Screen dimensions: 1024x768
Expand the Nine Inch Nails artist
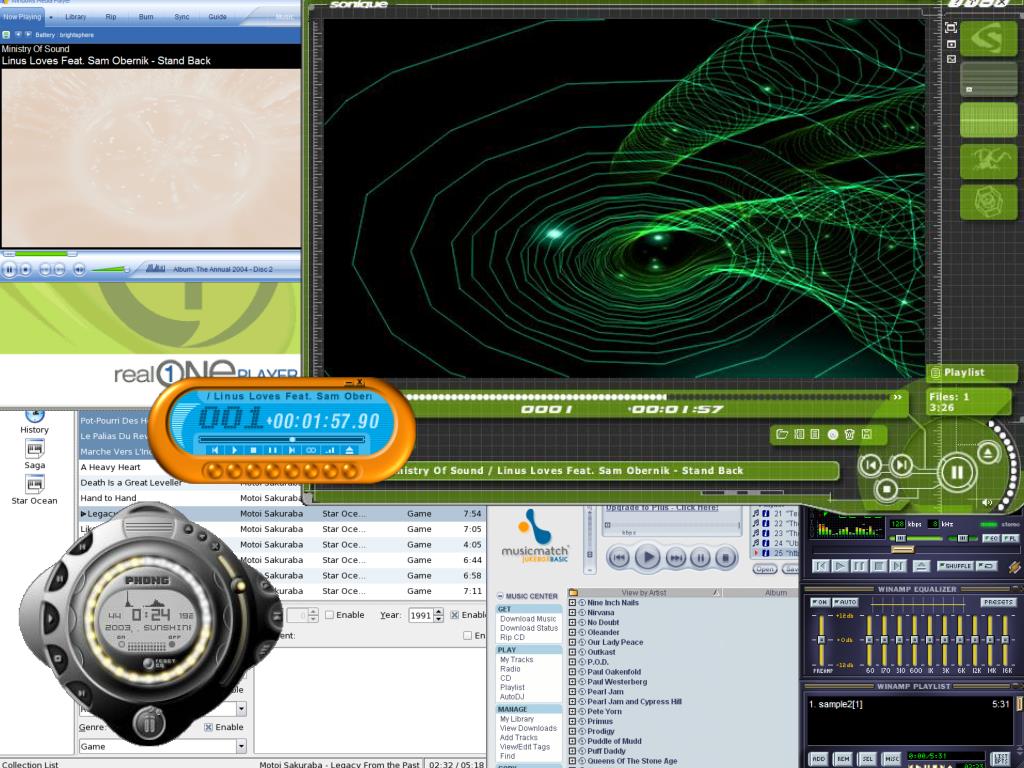[573, 603]
